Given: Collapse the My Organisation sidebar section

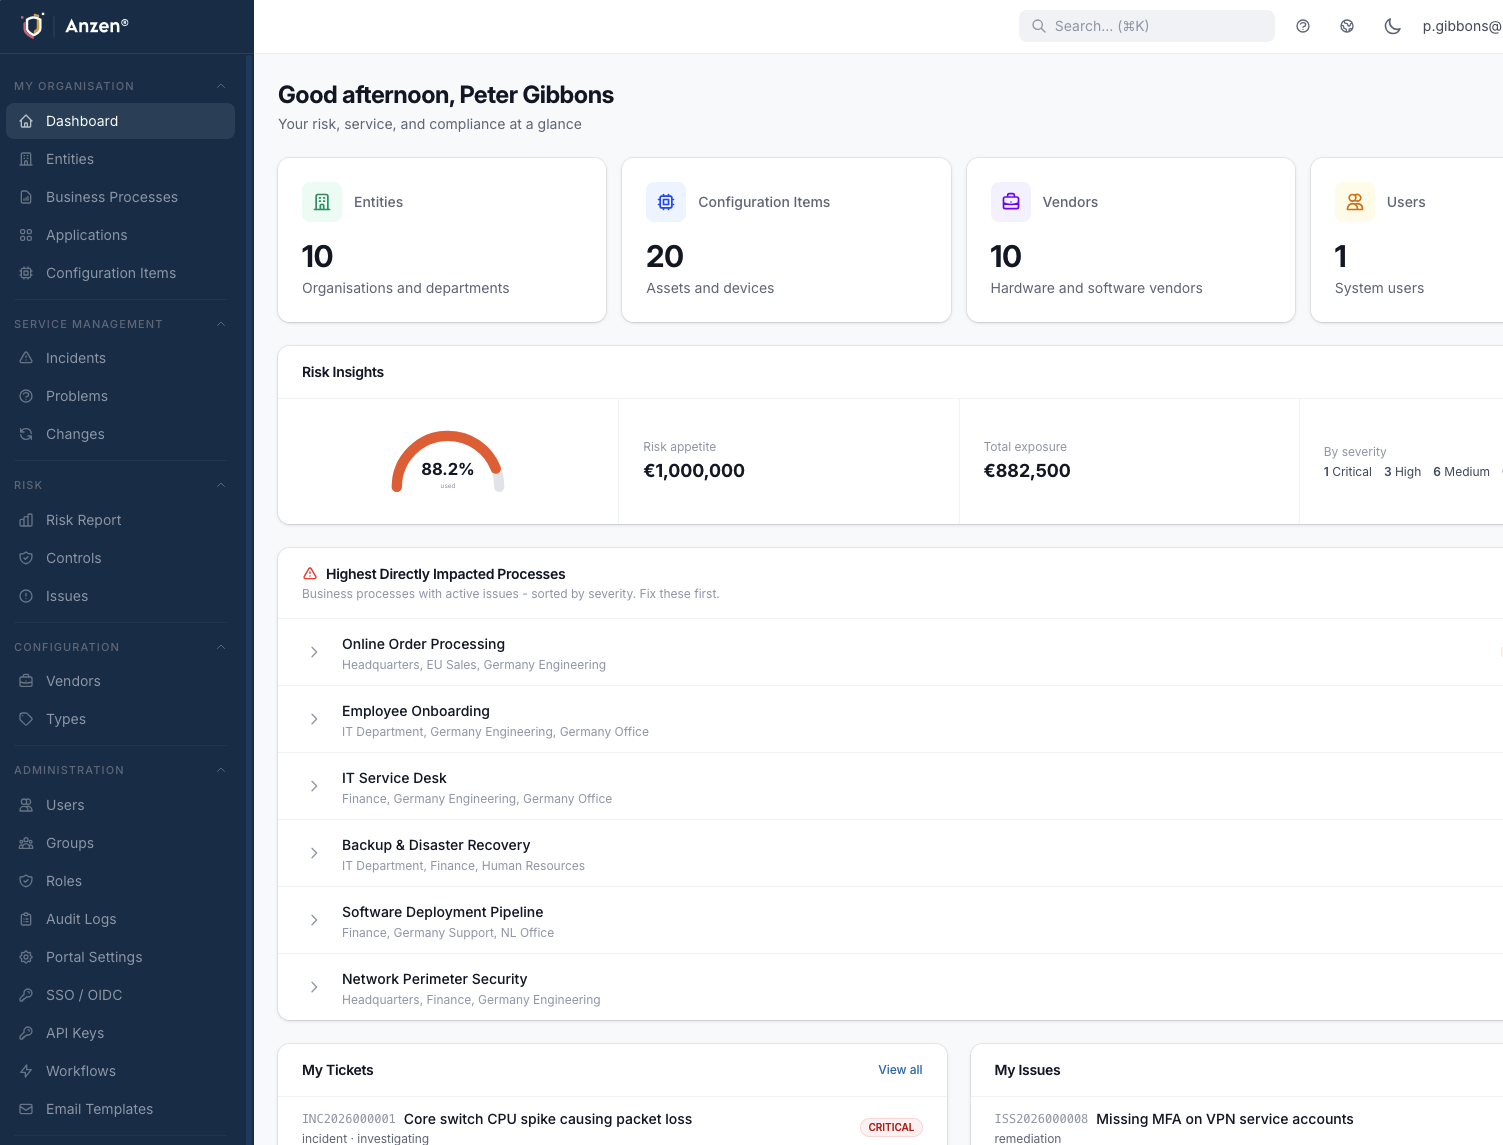Looking at the screenshot, I should tap(221, 86).
